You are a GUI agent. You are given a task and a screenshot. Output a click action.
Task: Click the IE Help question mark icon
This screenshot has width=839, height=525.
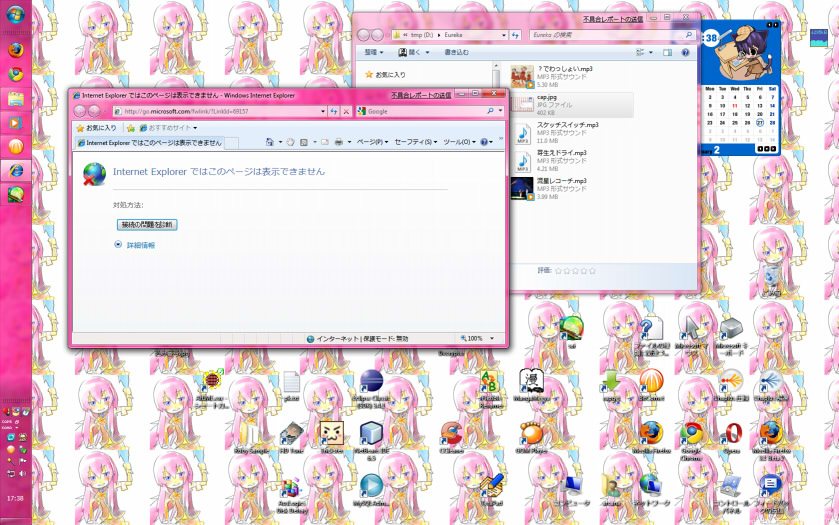click(x=484, y=142)
